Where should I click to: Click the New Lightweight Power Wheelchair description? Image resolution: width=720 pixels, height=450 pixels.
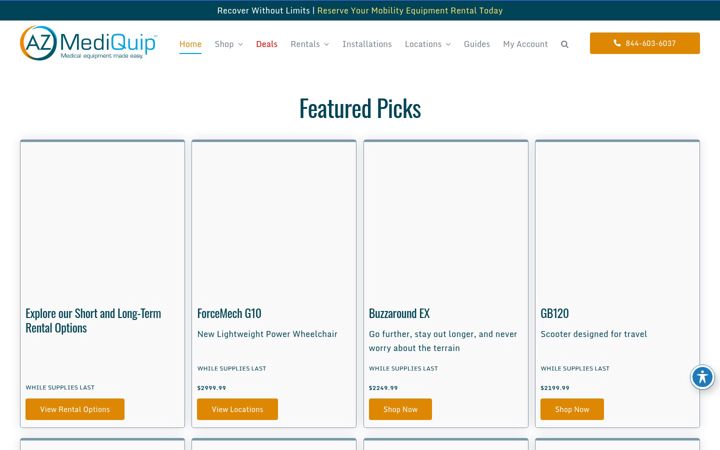(267, 334)
